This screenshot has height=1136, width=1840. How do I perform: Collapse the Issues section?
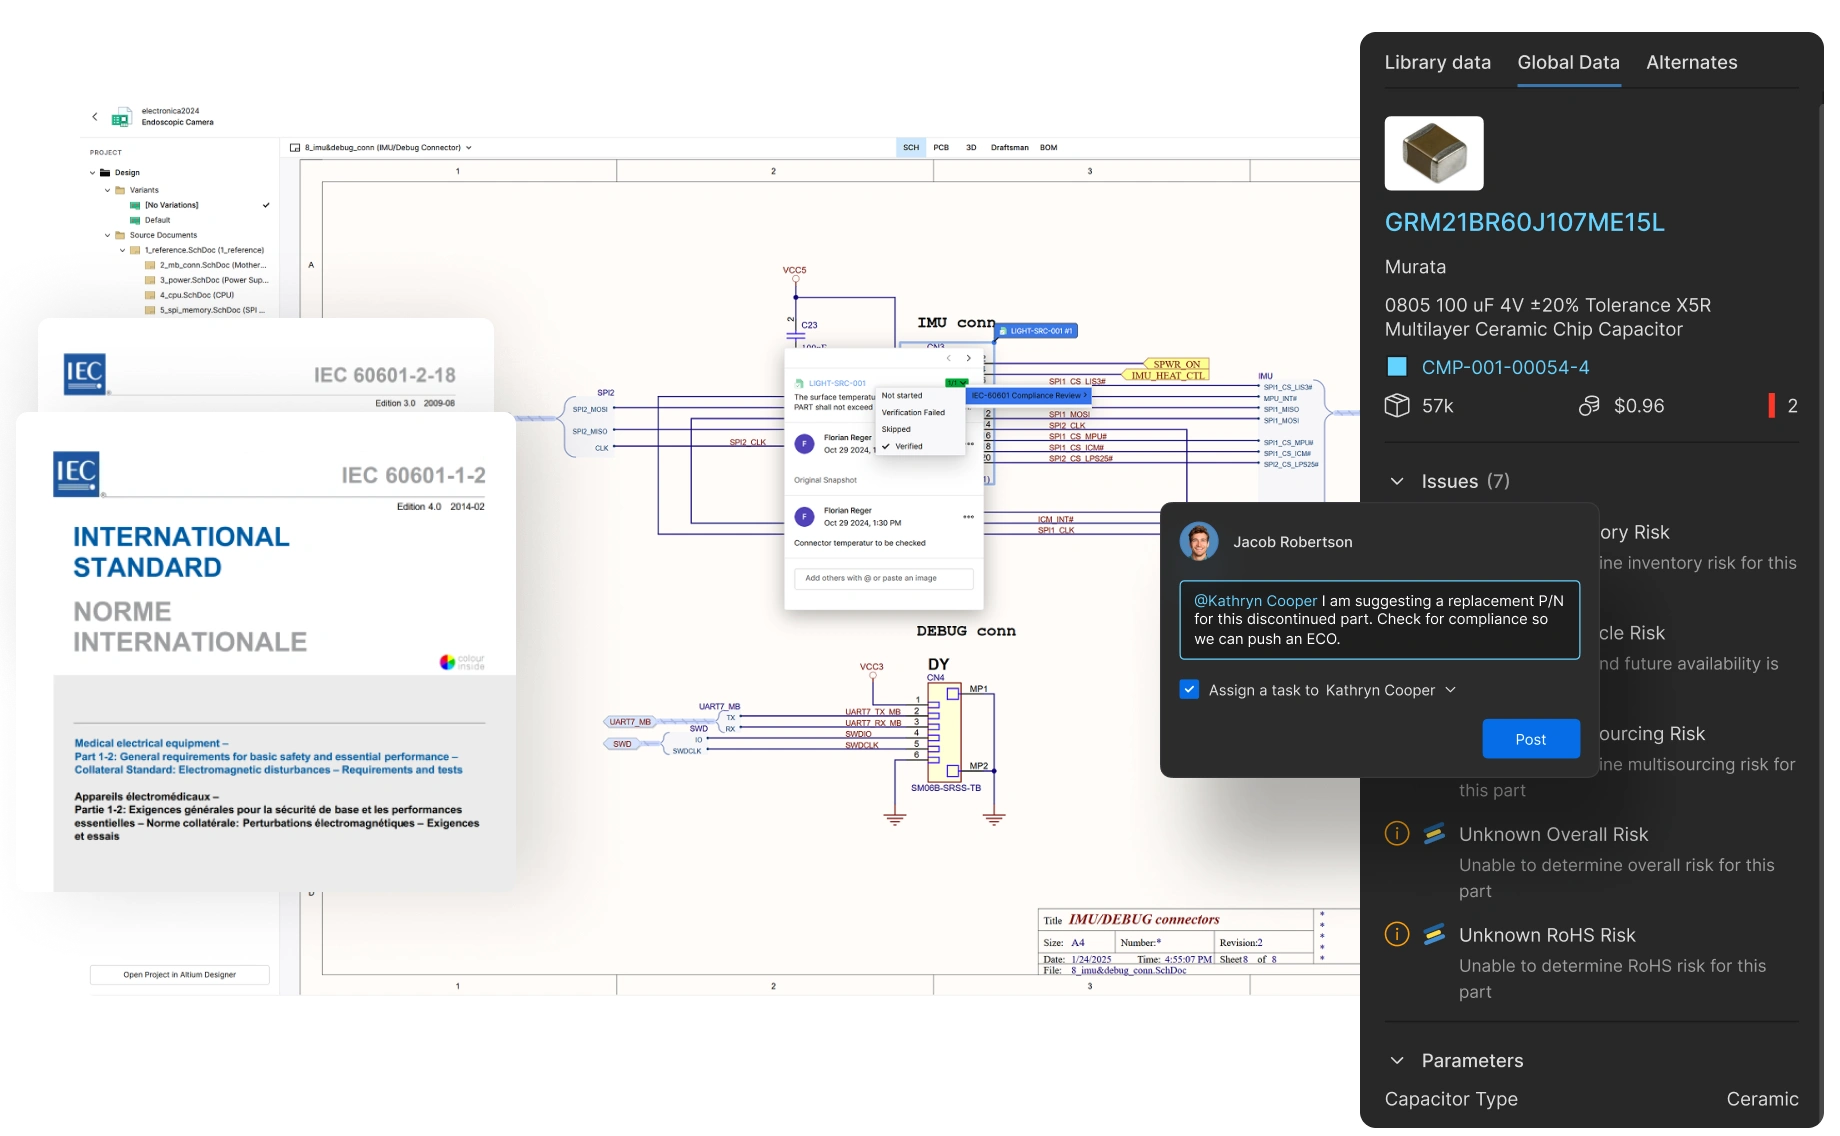tap(1397, 482)
